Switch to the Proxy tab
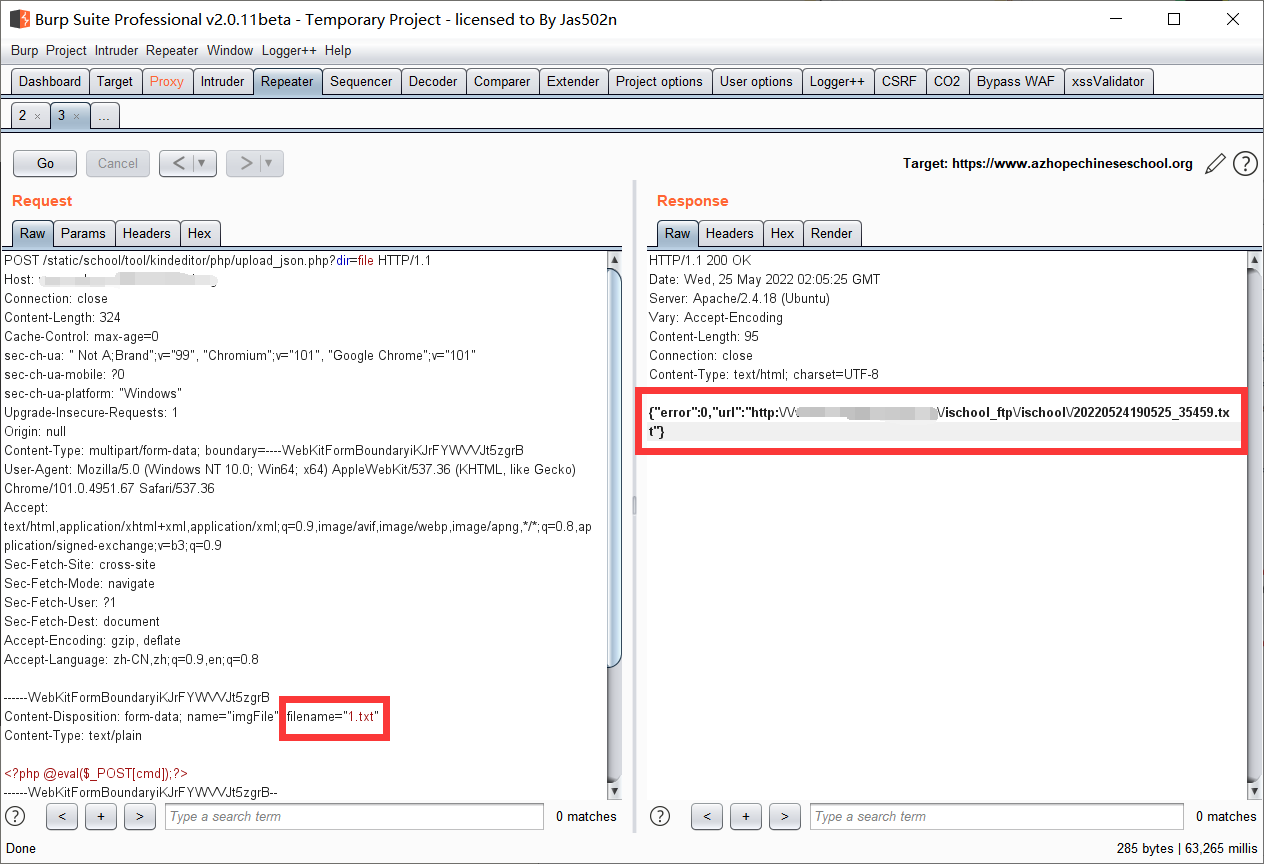 (x=167, y=82)
